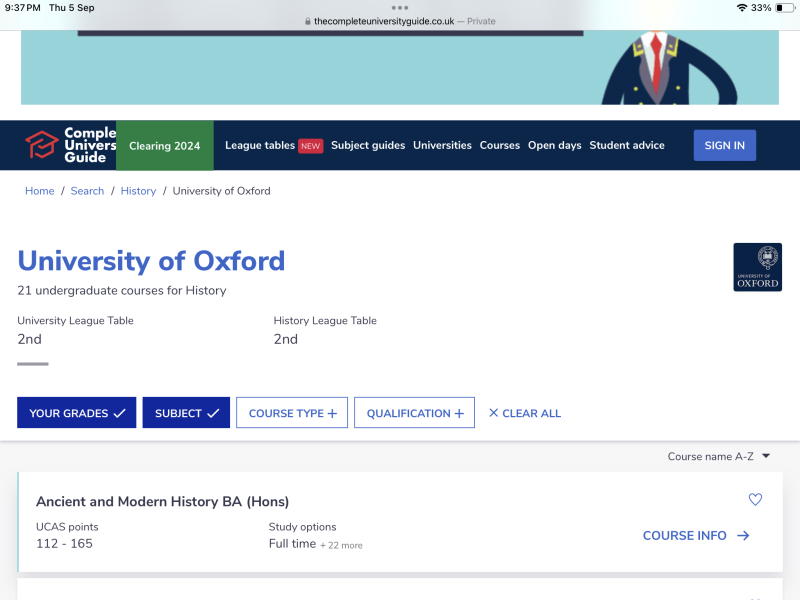Favorite the Ancient and Modern History course

(755, 499)
